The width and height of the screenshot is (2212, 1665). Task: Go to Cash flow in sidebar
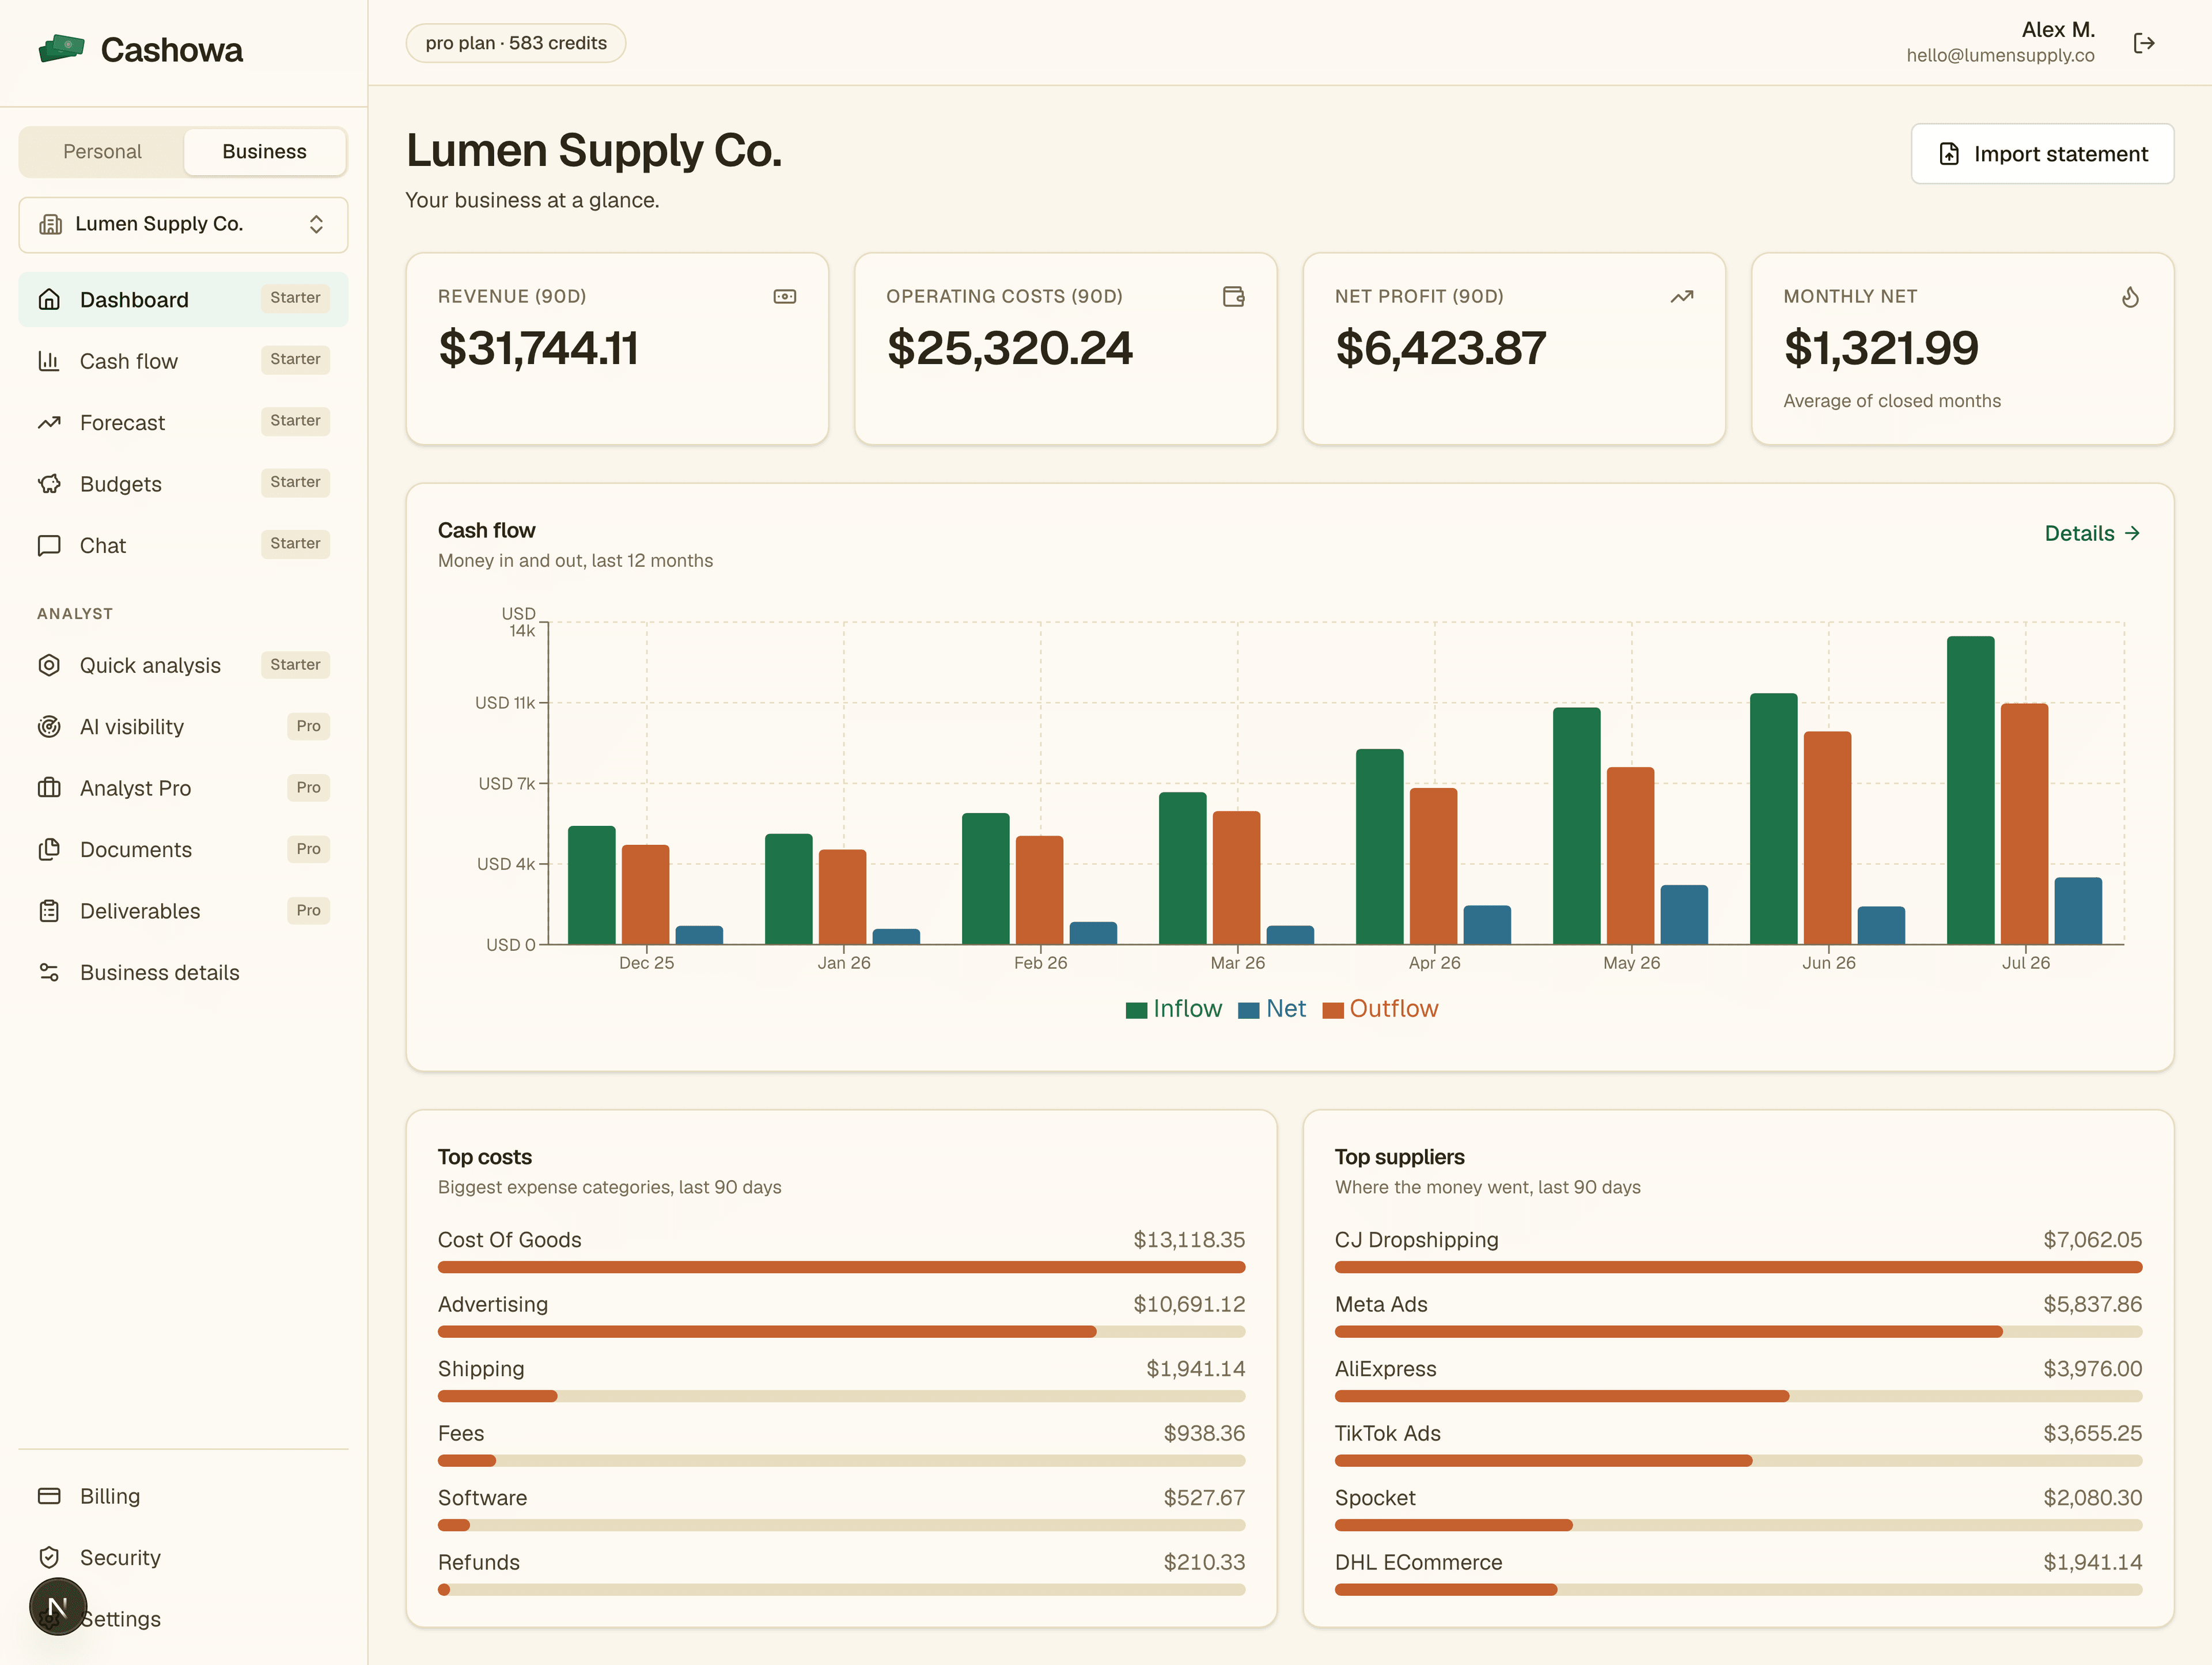pyautogui.click(x=183, y=361)
